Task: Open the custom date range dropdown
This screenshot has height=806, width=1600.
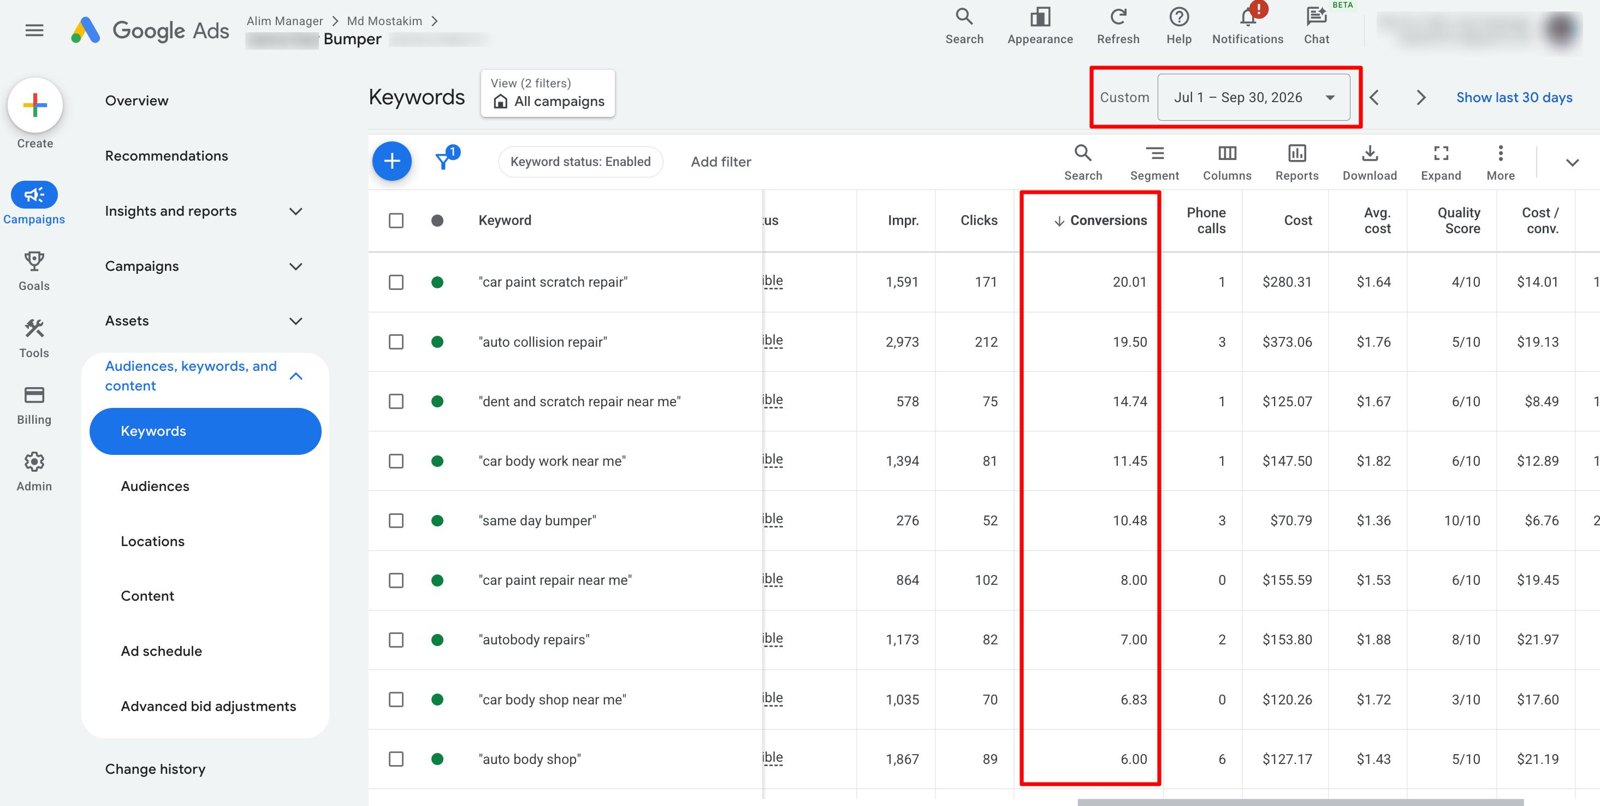Action: coord(1254,97)
